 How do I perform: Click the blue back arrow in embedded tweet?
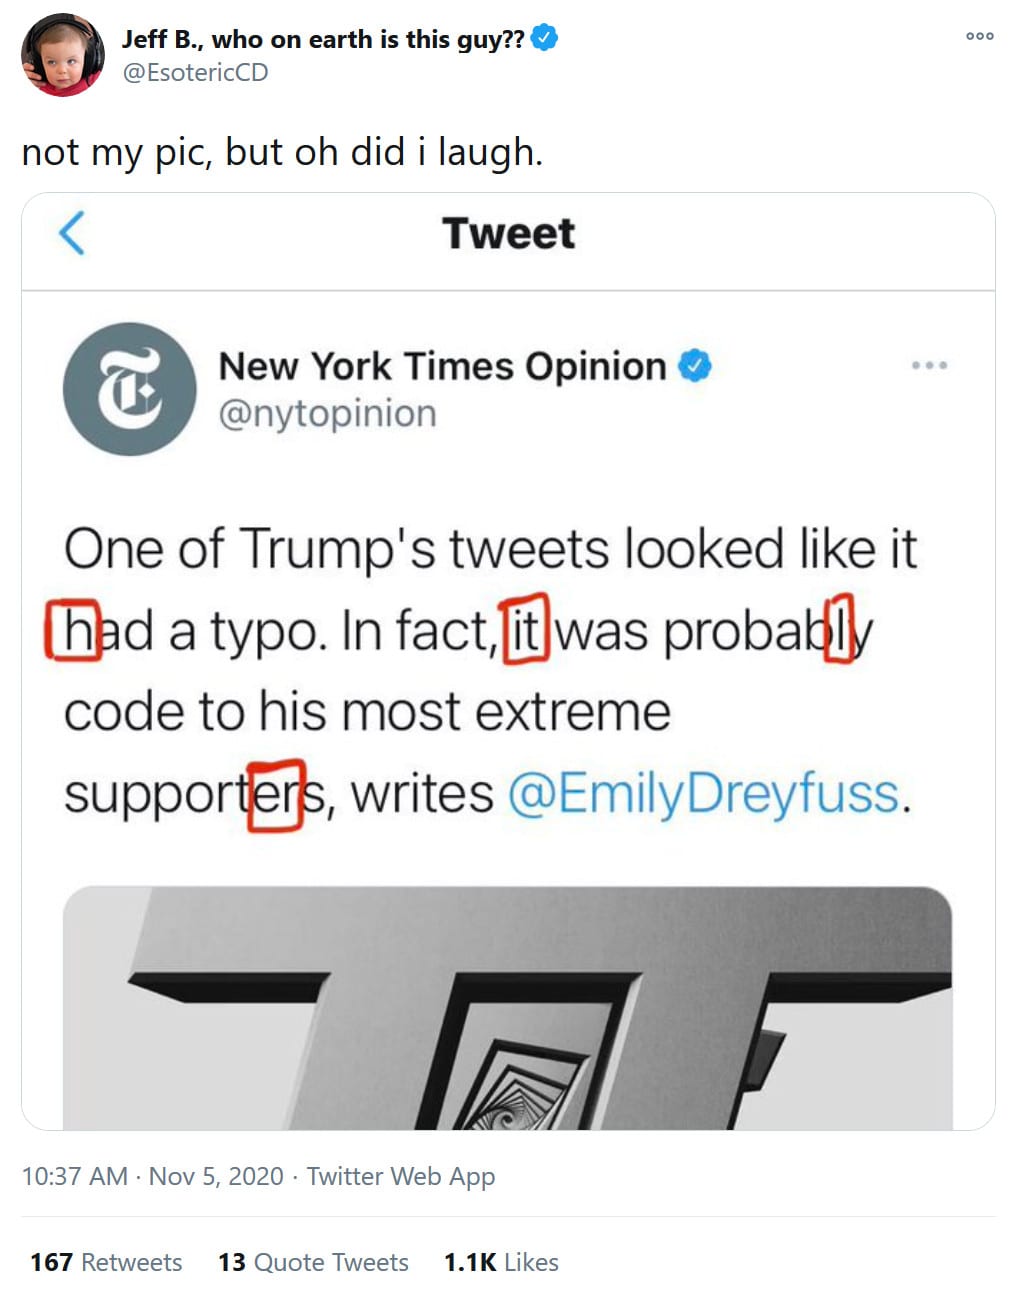[71, 233]
